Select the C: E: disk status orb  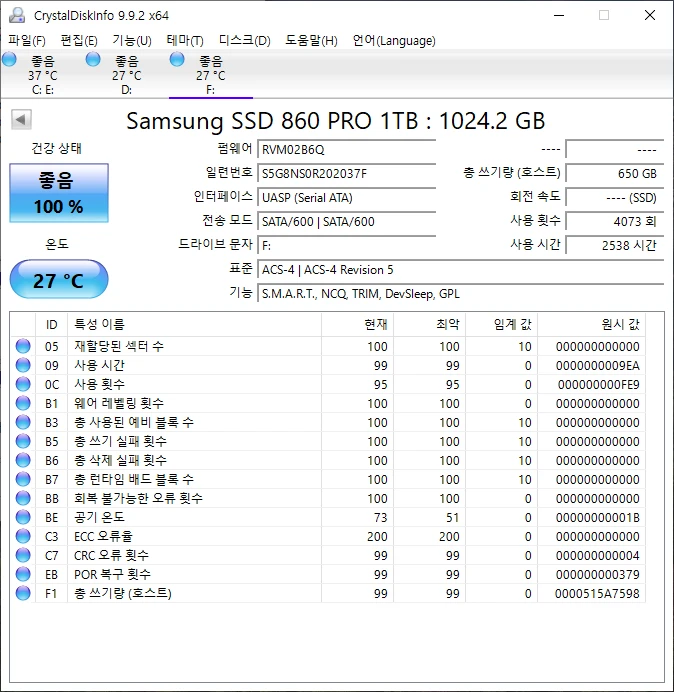(9, 59)
